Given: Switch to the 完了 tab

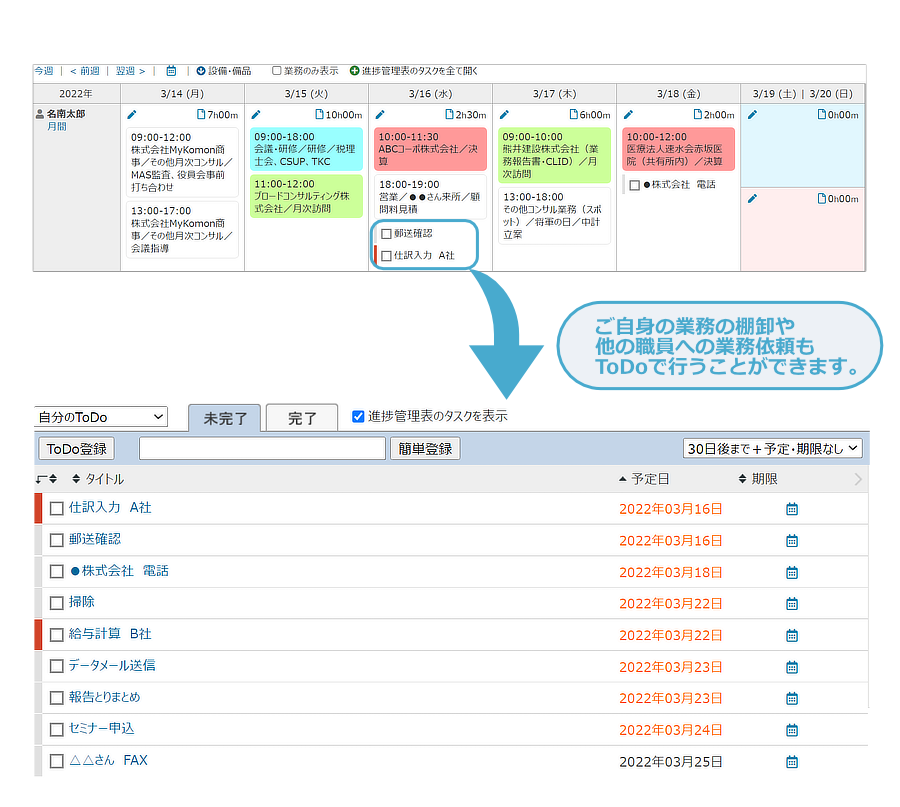Looking at the screenshot, I should [x=302, y=418].
